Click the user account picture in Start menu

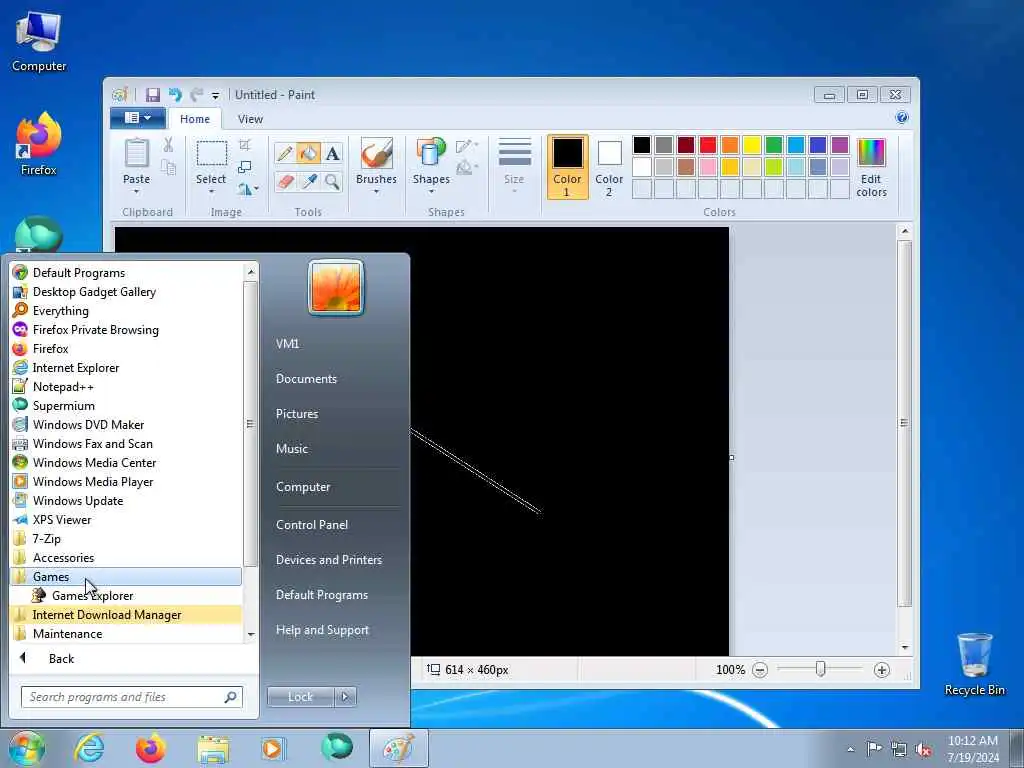[x=336, y=287]
